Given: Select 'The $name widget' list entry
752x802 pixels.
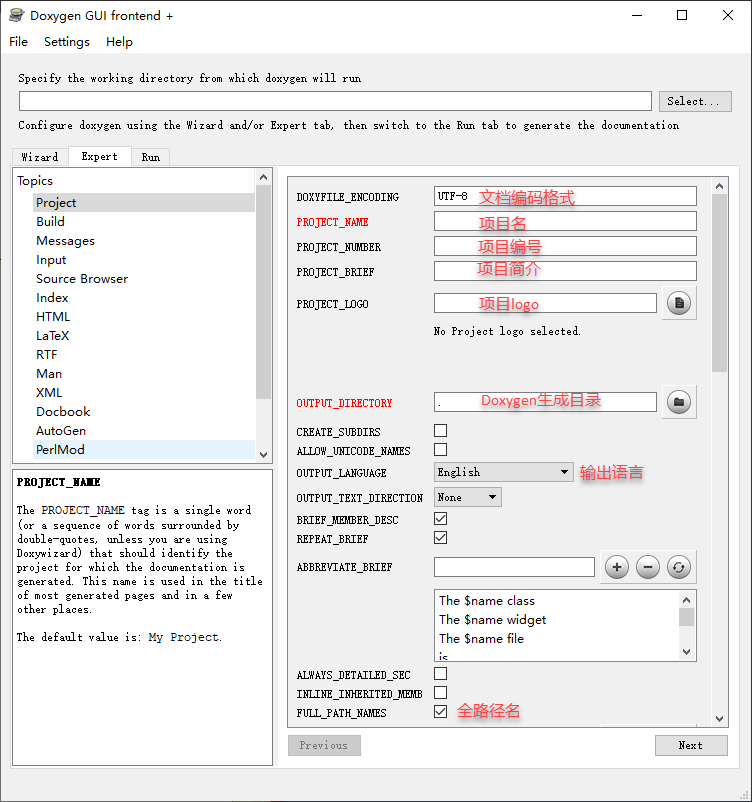Looking at the screenshot, I should tap(557, 619).
